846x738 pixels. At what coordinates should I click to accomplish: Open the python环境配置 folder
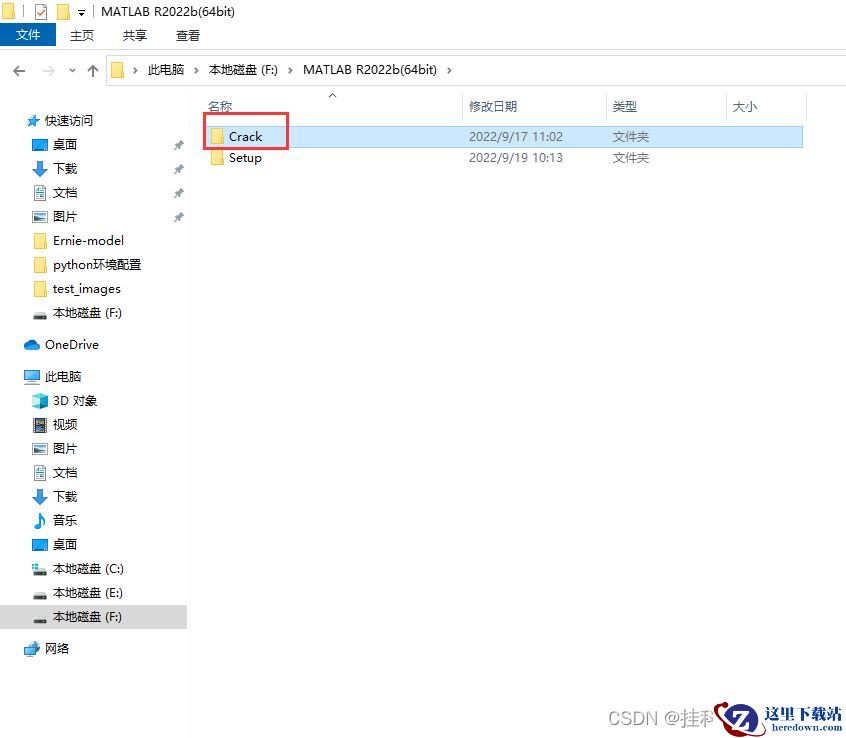click(x=97, y=265)
